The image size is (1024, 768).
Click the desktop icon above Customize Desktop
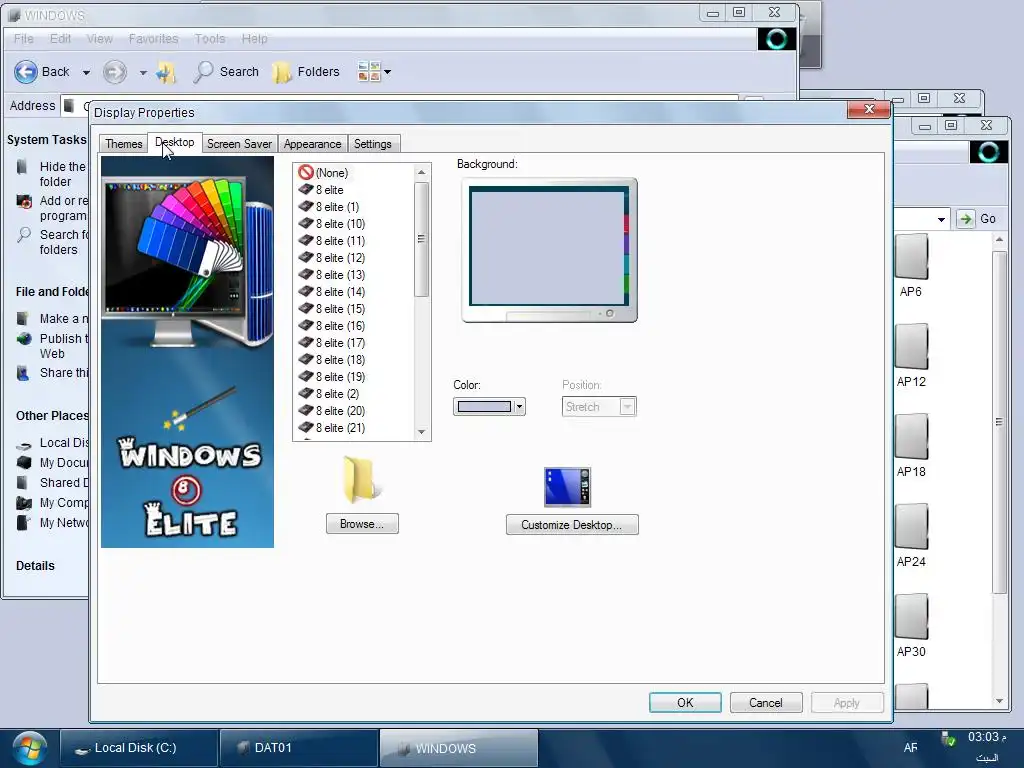[568, 487]
